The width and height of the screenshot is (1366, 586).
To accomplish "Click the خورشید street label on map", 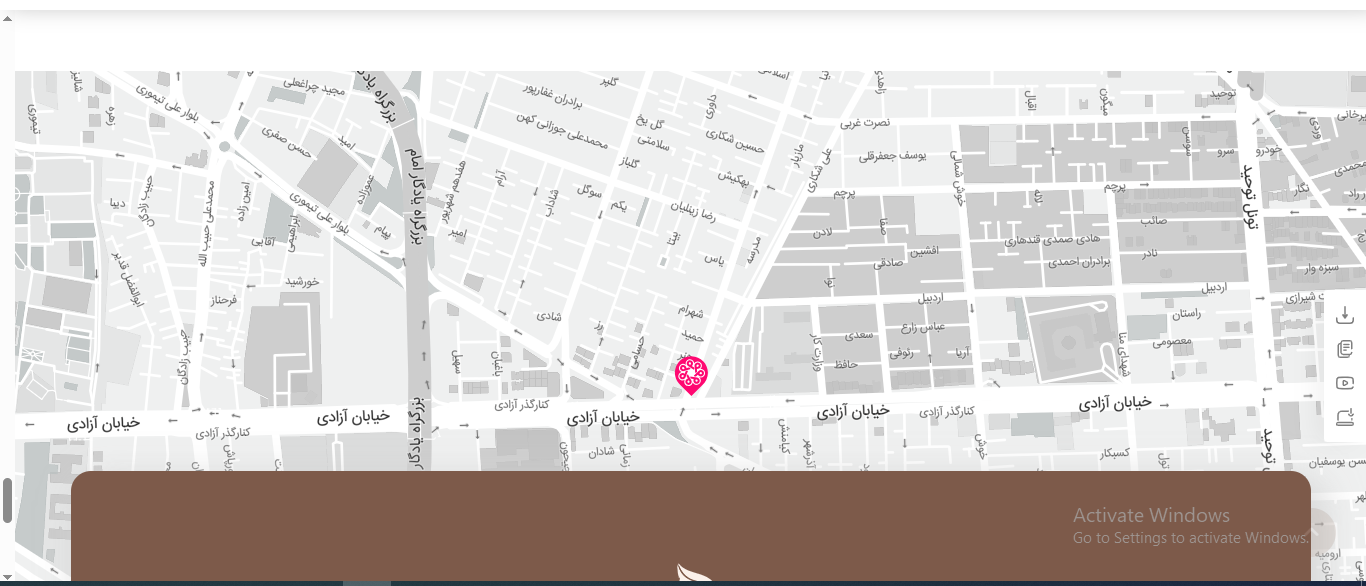I will (302, 282).
